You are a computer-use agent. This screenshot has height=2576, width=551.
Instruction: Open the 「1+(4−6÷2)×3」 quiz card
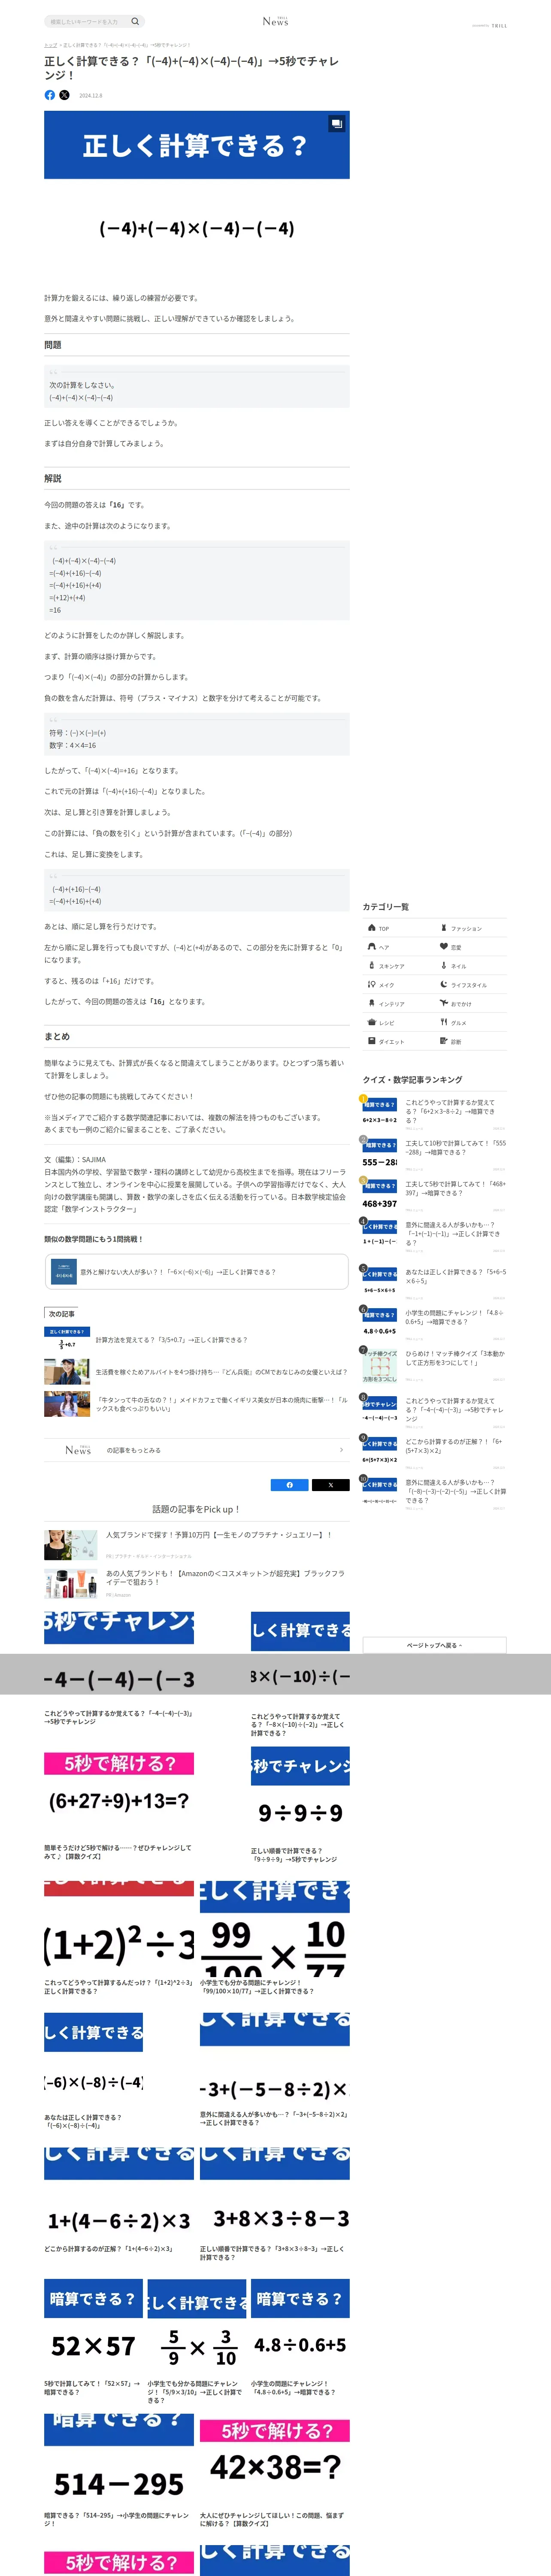119,2202
